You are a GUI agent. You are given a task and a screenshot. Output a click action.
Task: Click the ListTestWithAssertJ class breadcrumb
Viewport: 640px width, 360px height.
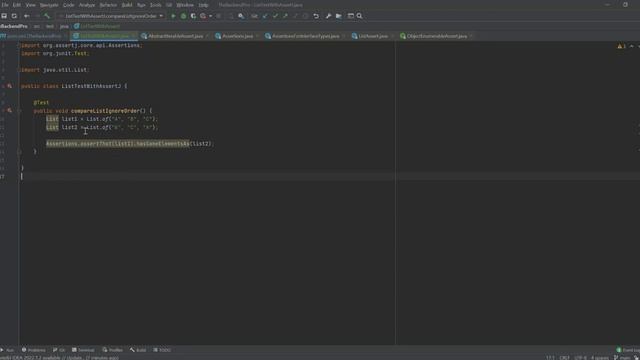coord(97,26)
